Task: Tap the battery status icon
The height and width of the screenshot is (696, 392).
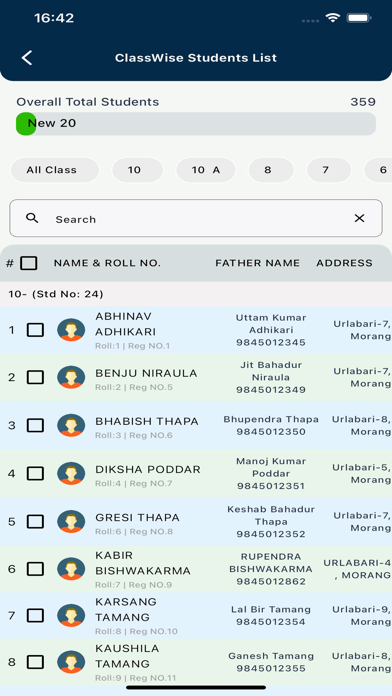Action: point(359,18)
